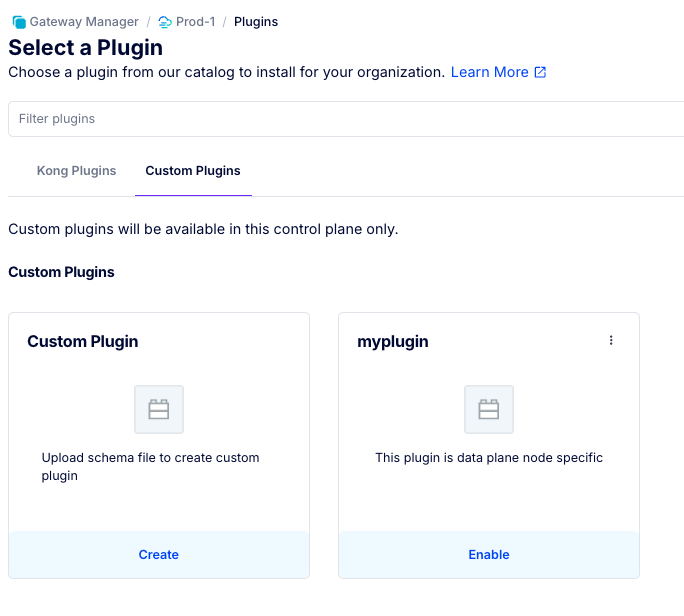This screenshot has height=616, width=684.
Task: Switch to the Kong Plugins tab
Action: pos(76,171)
